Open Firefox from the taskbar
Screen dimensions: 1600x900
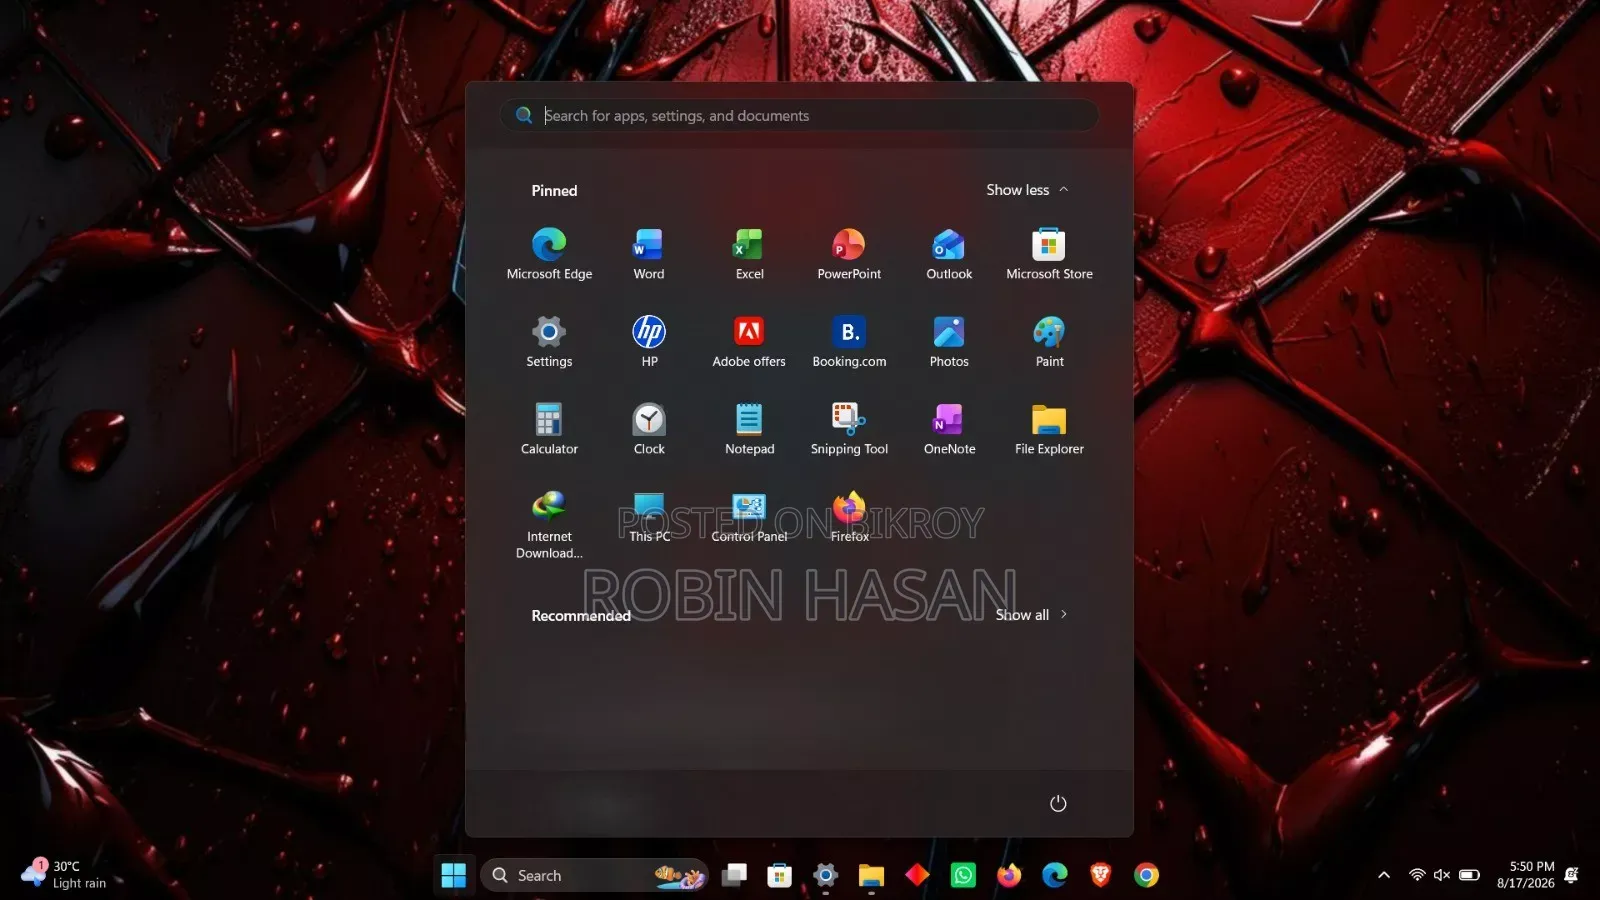[1009, 876]
